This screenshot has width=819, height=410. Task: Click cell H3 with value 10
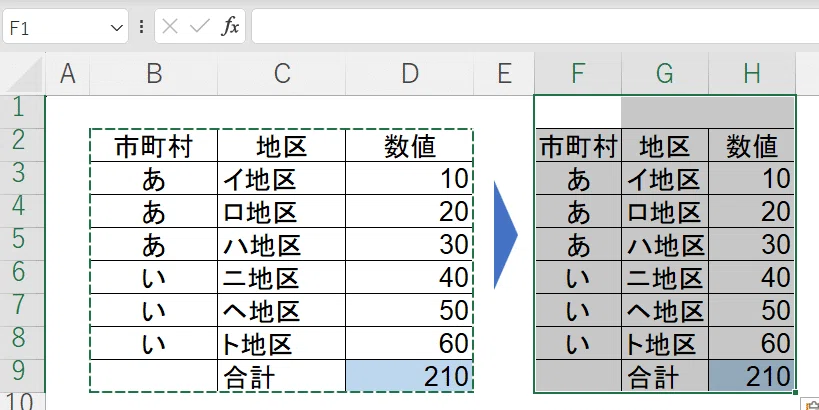[752, 178]
